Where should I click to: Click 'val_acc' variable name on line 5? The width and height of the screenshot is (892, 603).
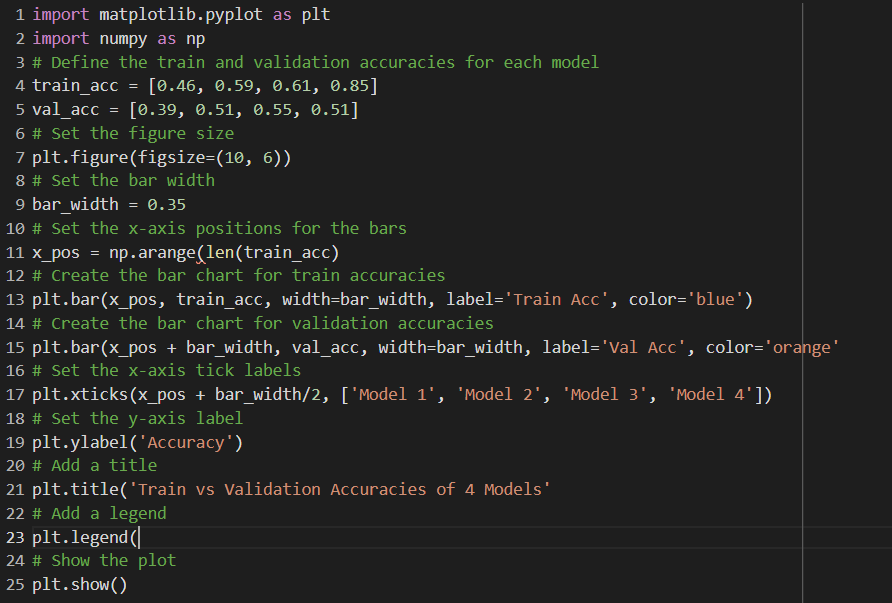tap(65, 109)
